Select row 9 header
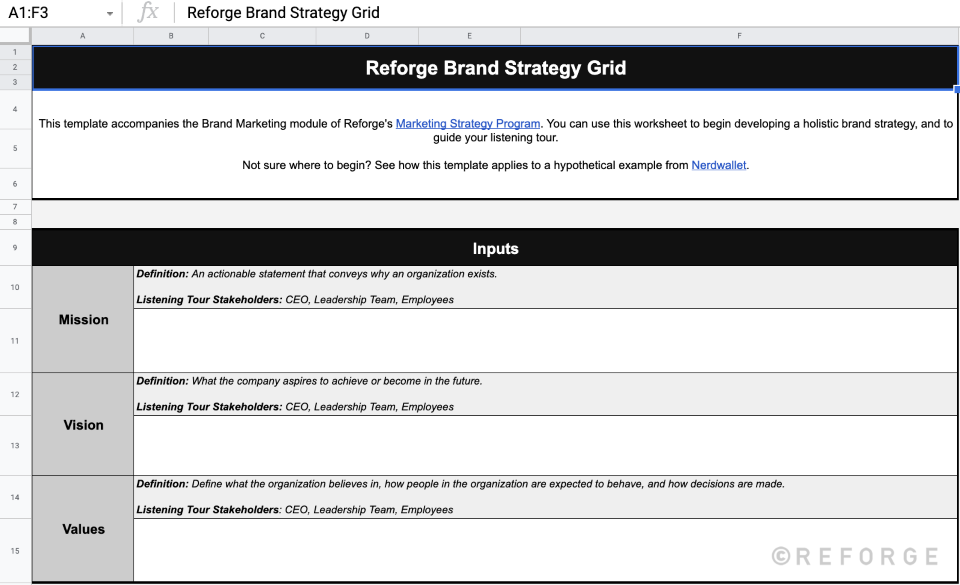 pyautogui.click(x=14, y=248)
